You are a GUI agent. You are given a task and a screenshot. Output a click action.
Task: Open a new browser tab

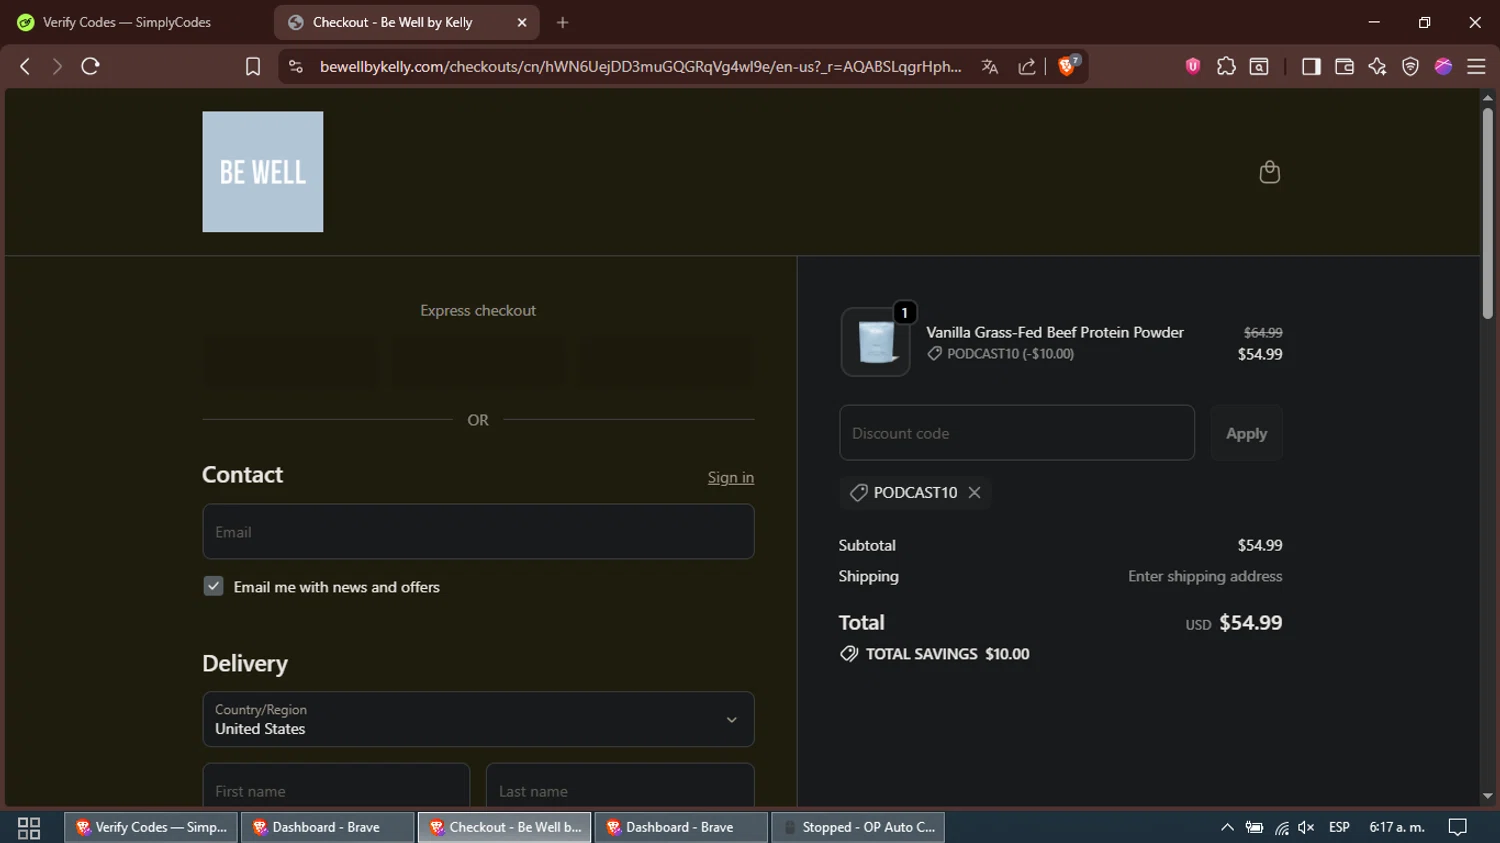[562, 22]
